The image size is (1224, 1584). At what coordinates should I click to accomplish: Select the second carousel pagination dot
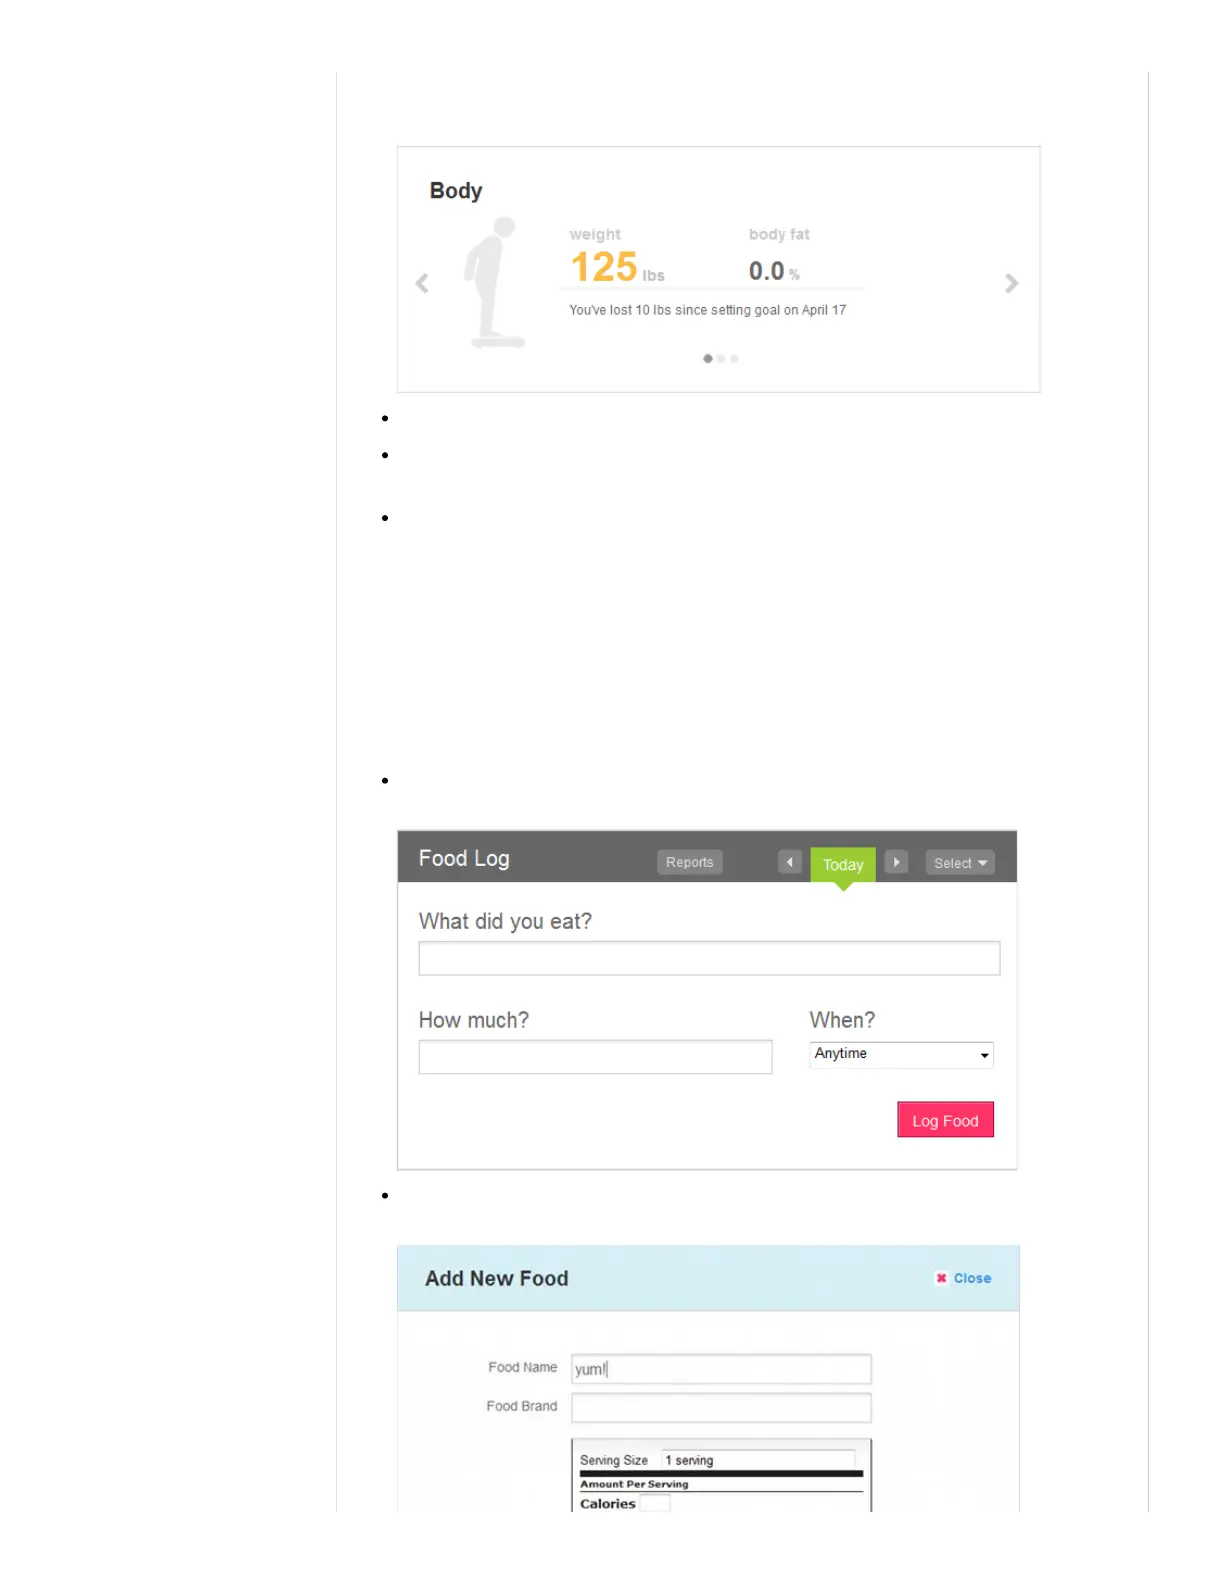coord(721,358)
